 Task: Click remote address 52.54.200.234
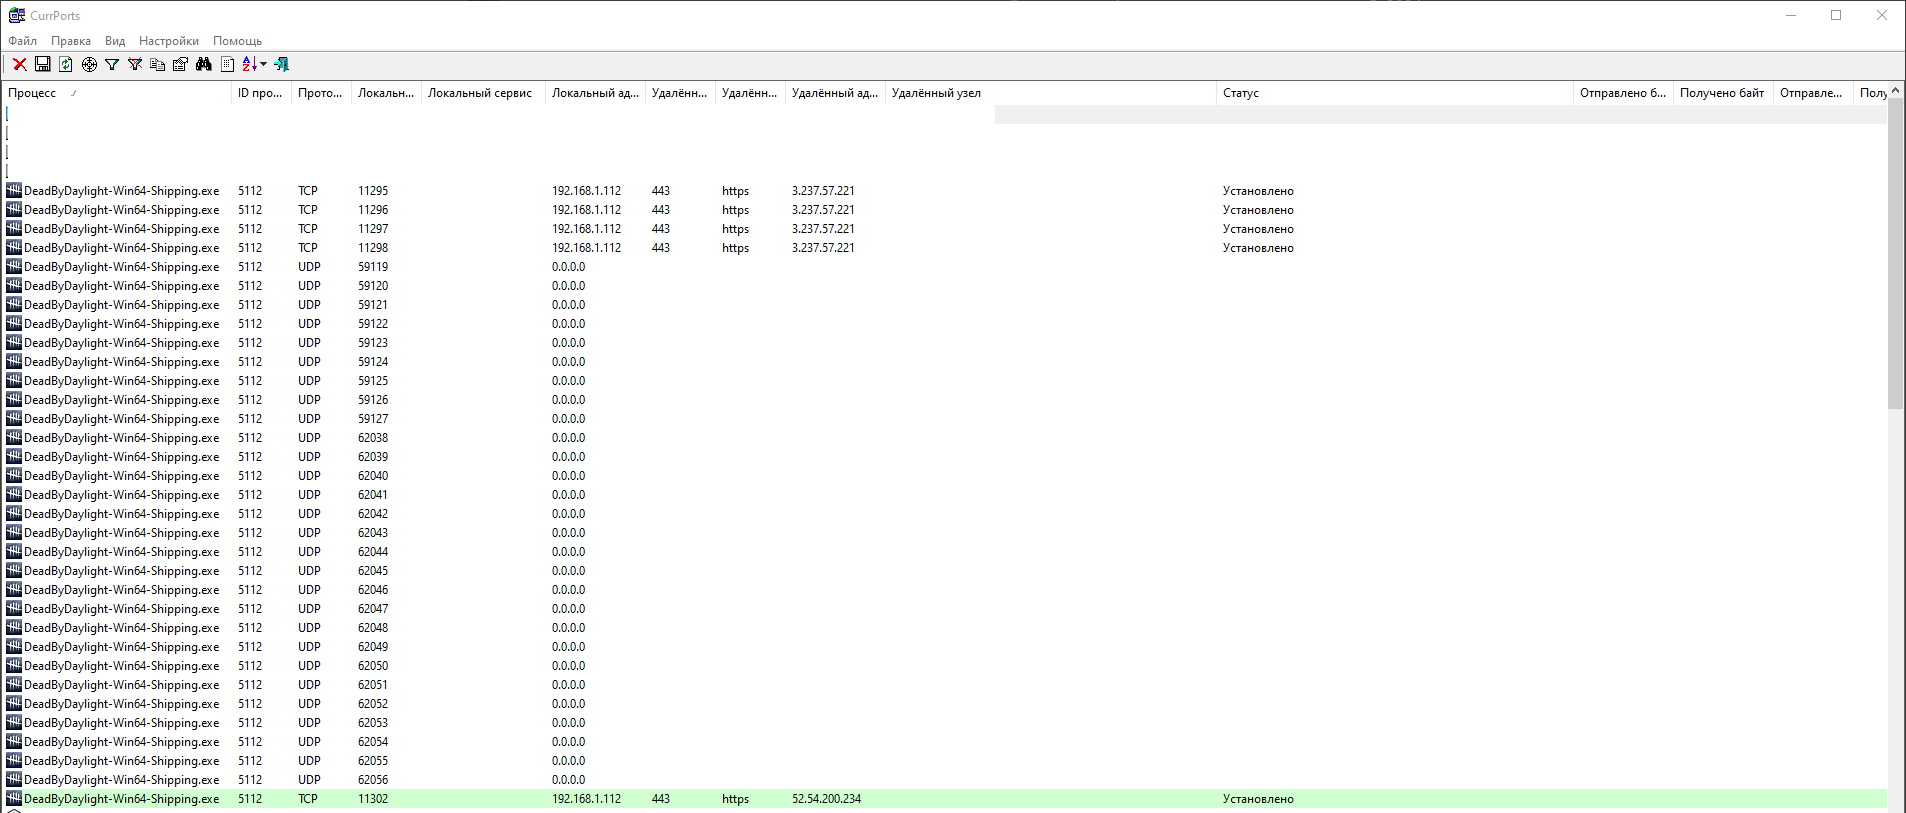[x=826, y=798]
